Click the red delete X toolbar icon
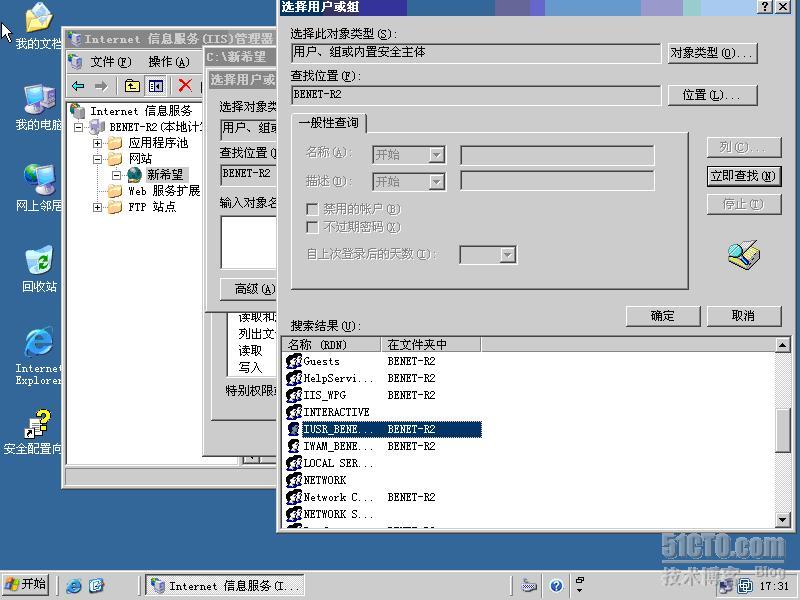The width and height of the screenshot is (800, 600). point(185,86)
